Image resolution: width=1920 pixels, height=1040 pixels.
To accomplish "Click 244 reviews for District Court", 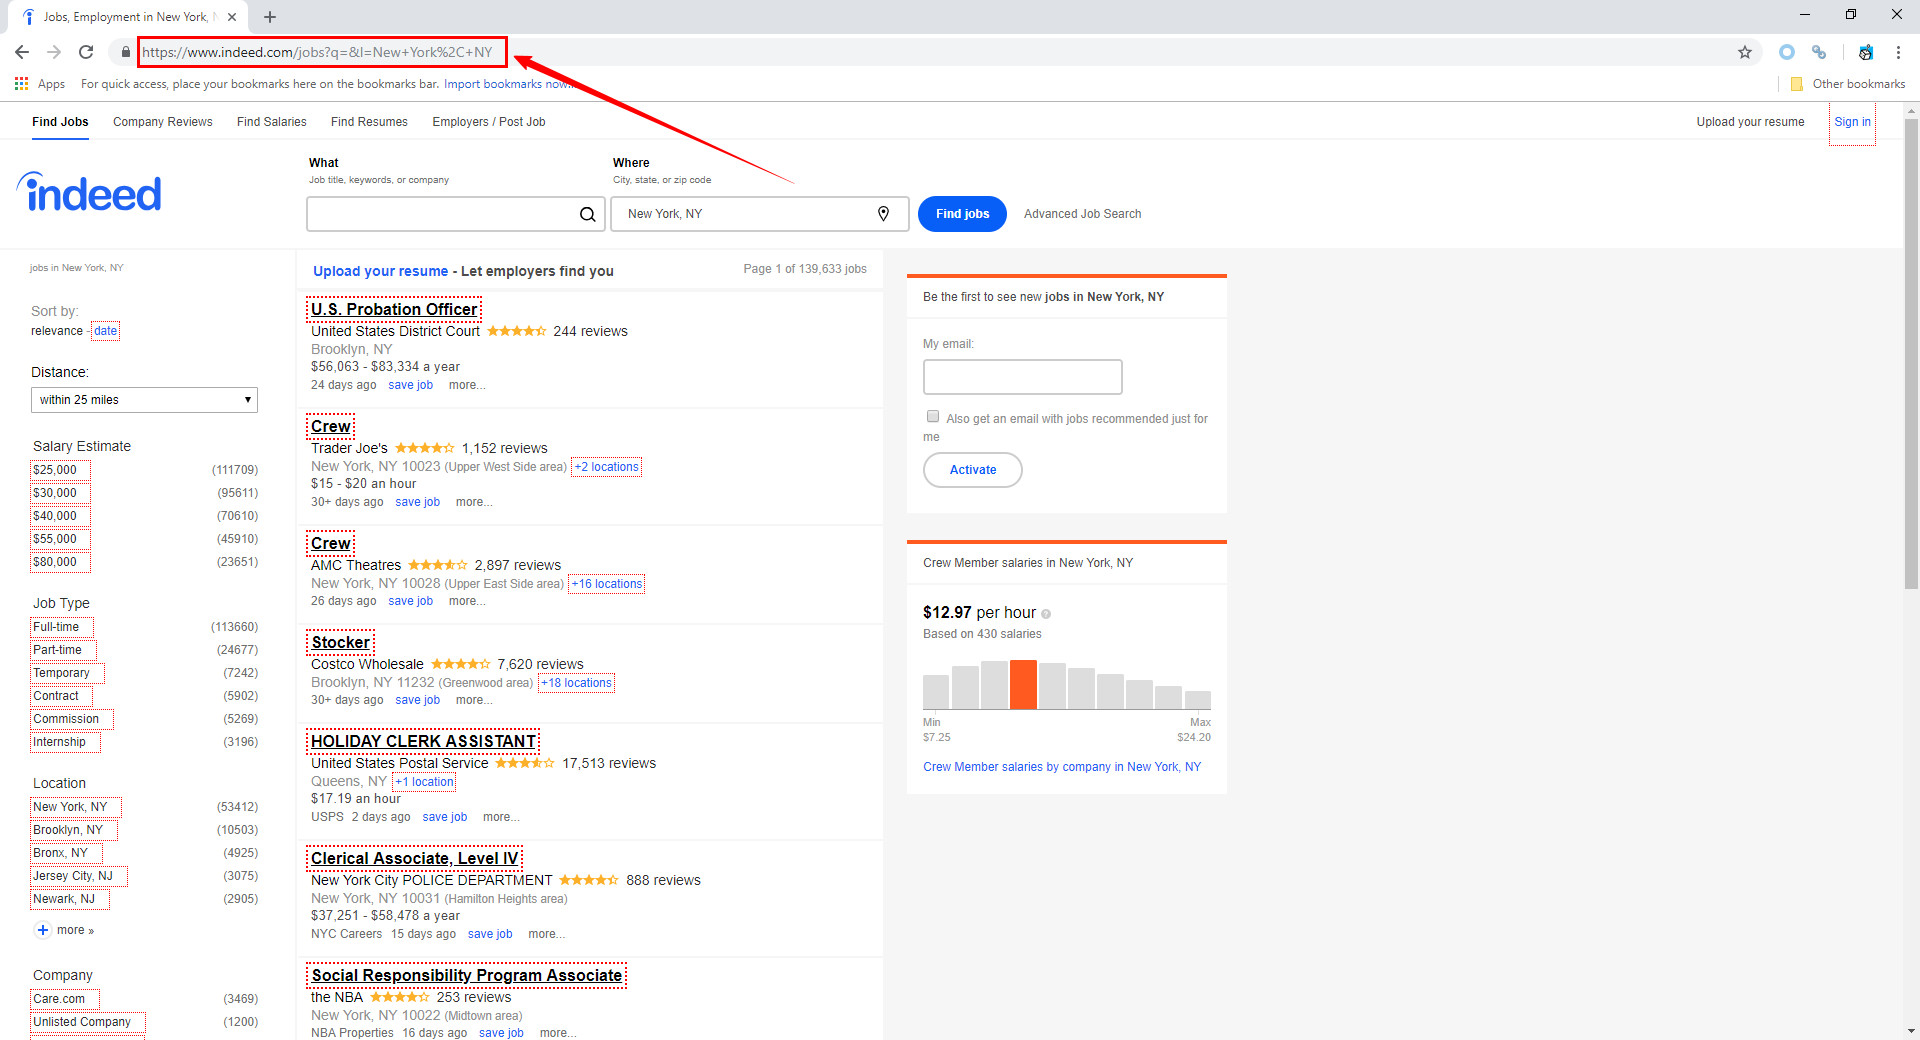I will (590, 331).
